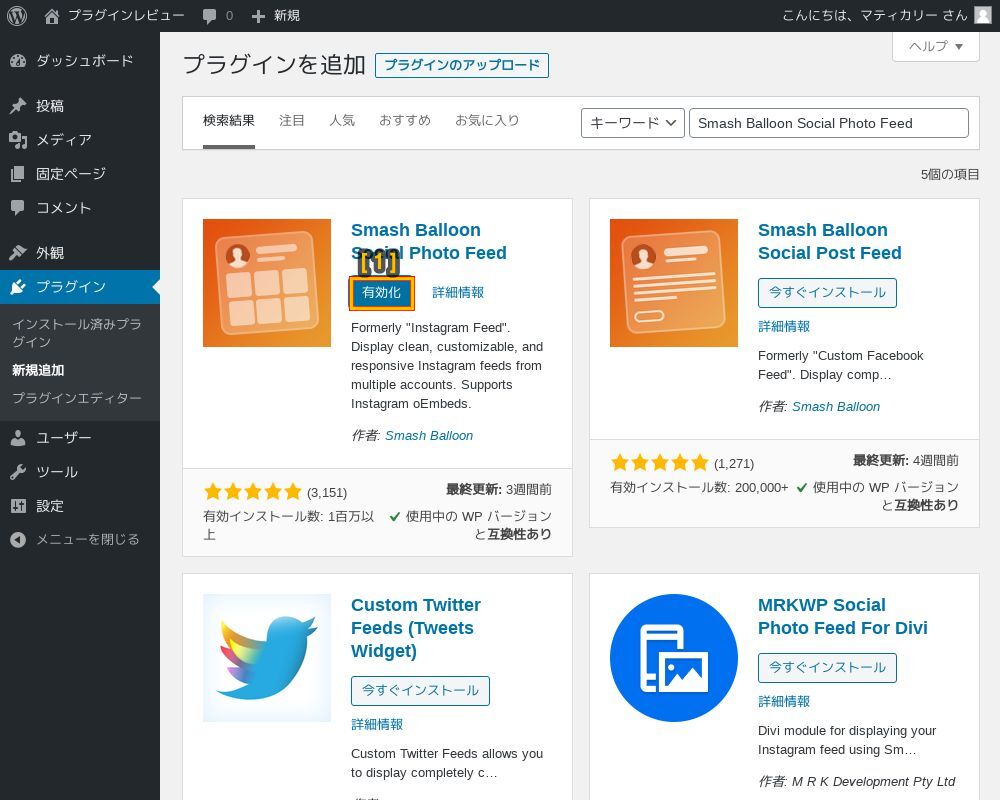
Task: Open the プラグインレビュー site name link
Action: (x=126, y=15)
